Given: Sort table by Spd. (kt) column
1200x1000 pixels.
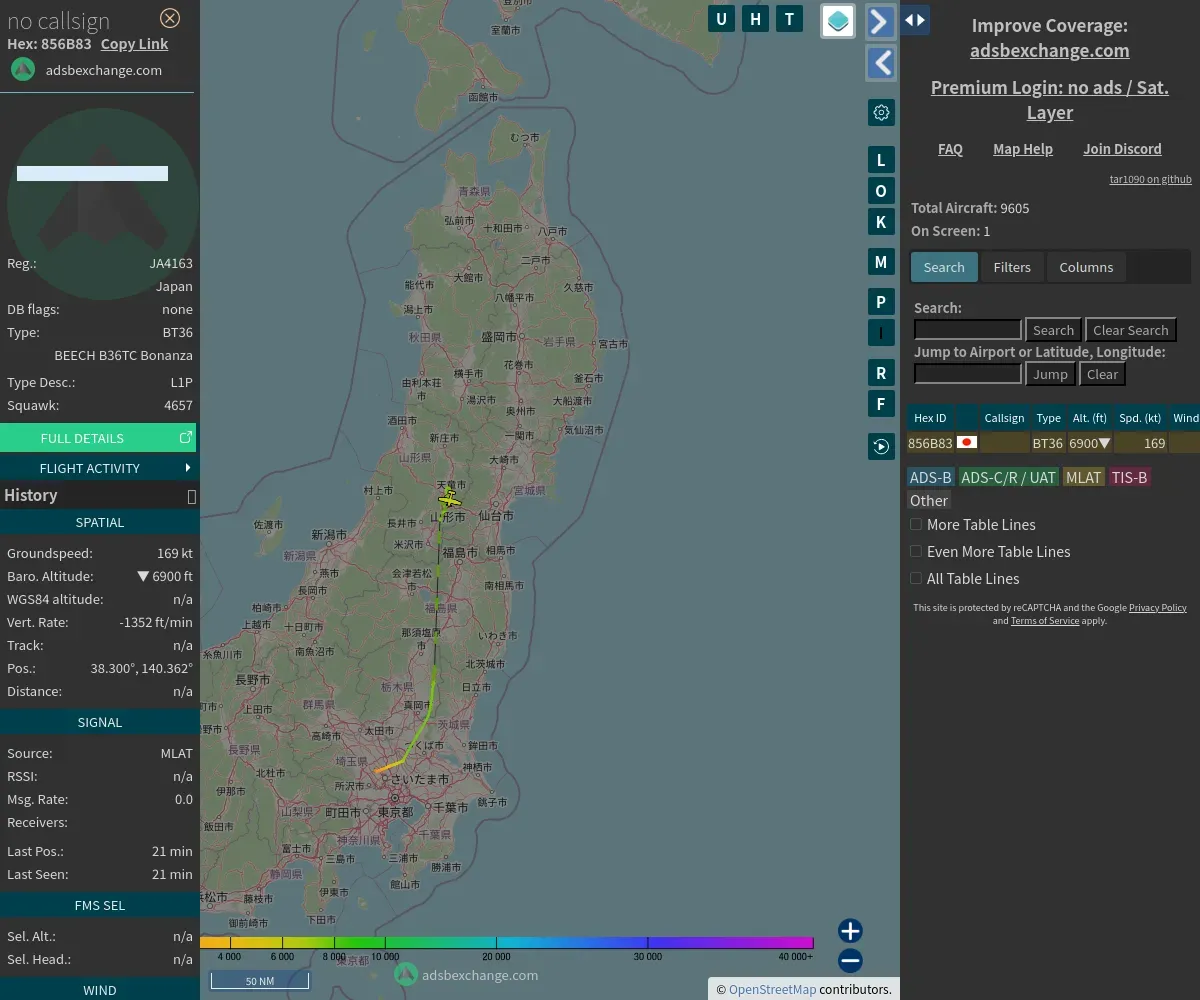Looking at the screenshot, I should click(1140, 418).
